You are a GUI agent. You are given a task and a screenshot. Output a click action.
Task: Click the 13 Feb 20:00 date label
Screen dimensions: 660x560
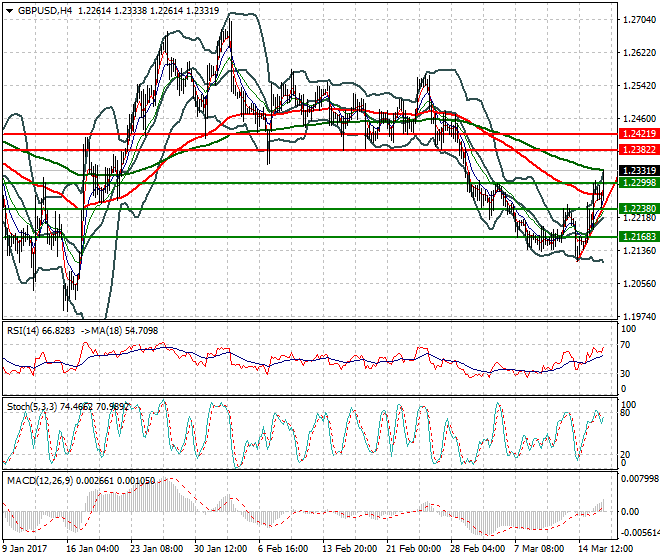349,549
